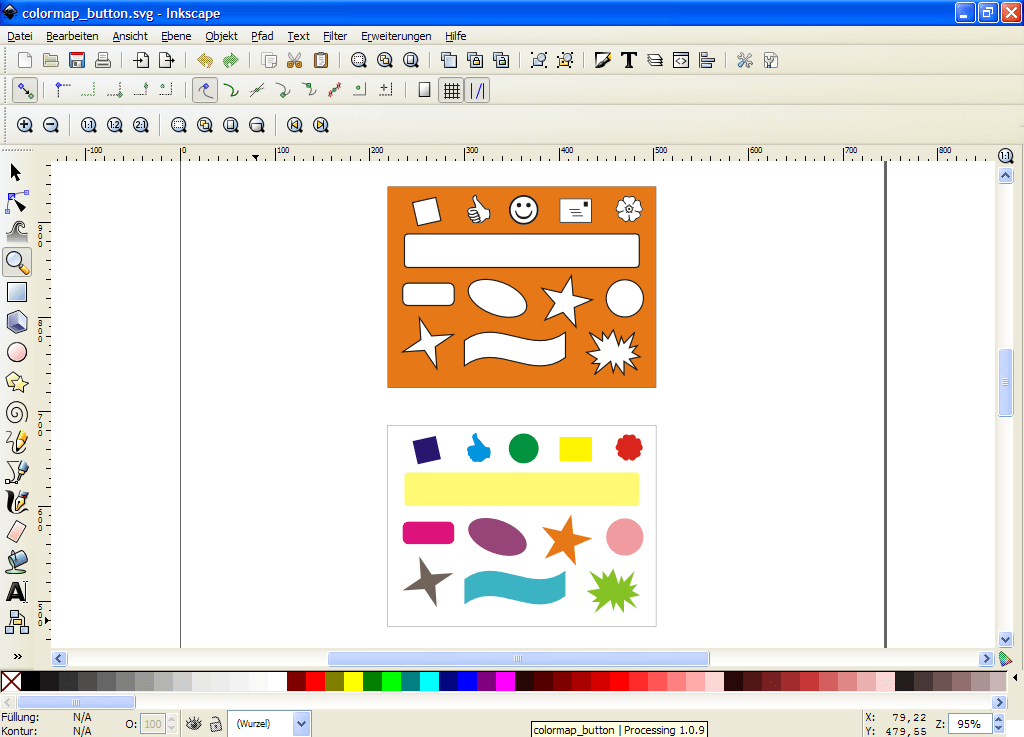Toggle layer lock icon in status bar
The height and width of the screenshot is (737, 1024).
coord(216,723)
